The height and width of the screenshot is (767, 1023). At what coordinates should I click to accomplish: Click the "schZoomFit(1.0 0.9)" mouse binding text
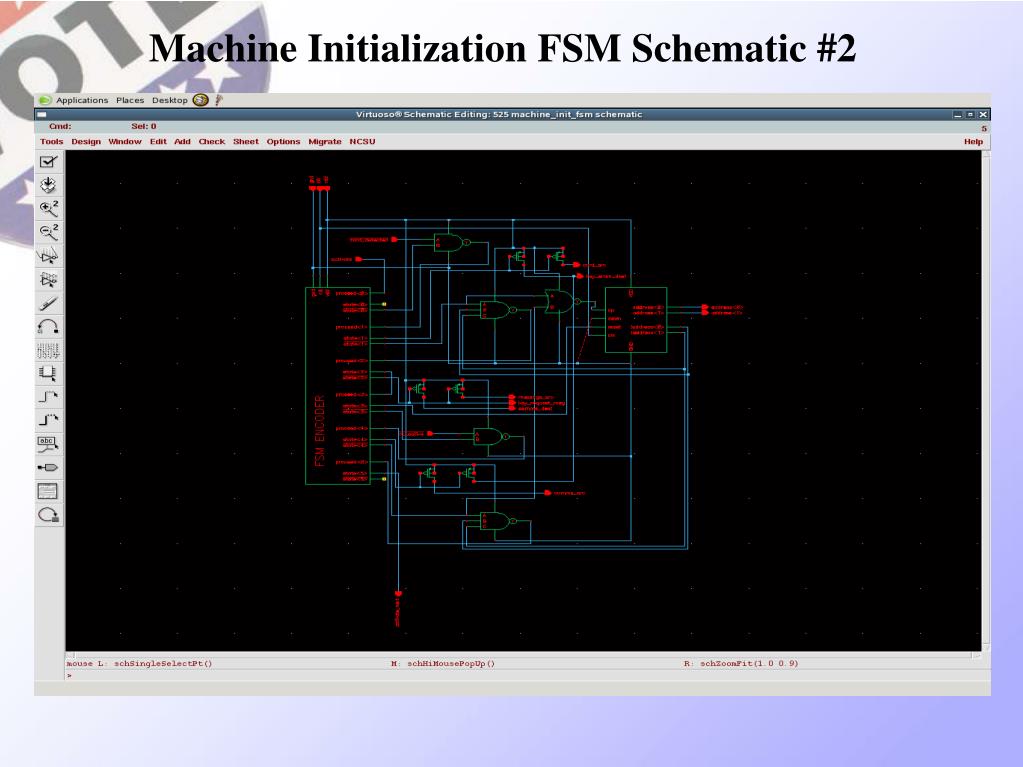click(x=749, y=664)
